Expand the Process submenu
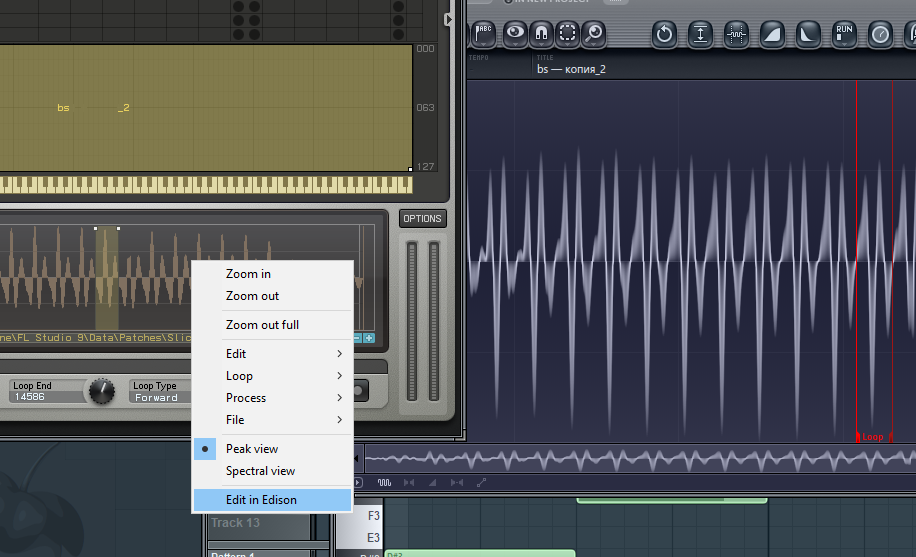This screenshot has height=557, width=916. 273,398
